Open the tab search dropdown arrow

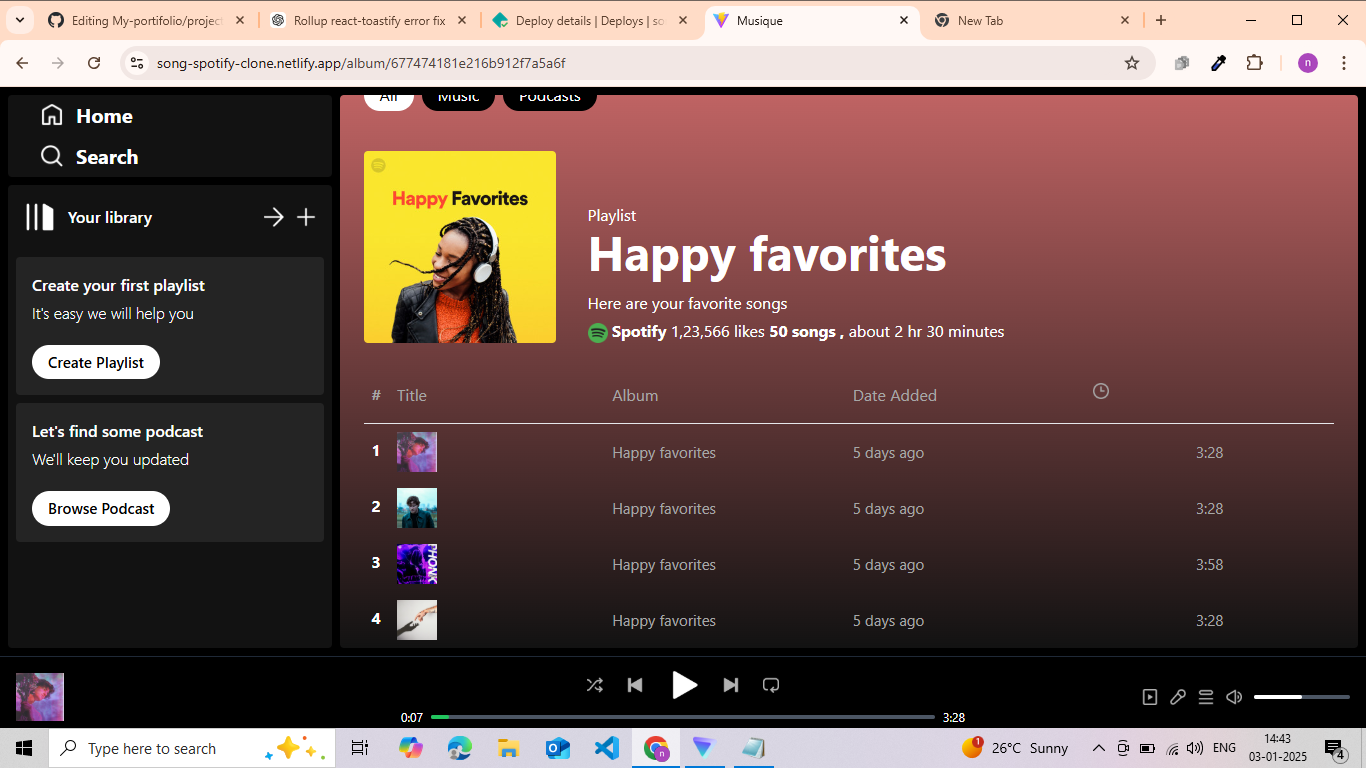[20, 20]
